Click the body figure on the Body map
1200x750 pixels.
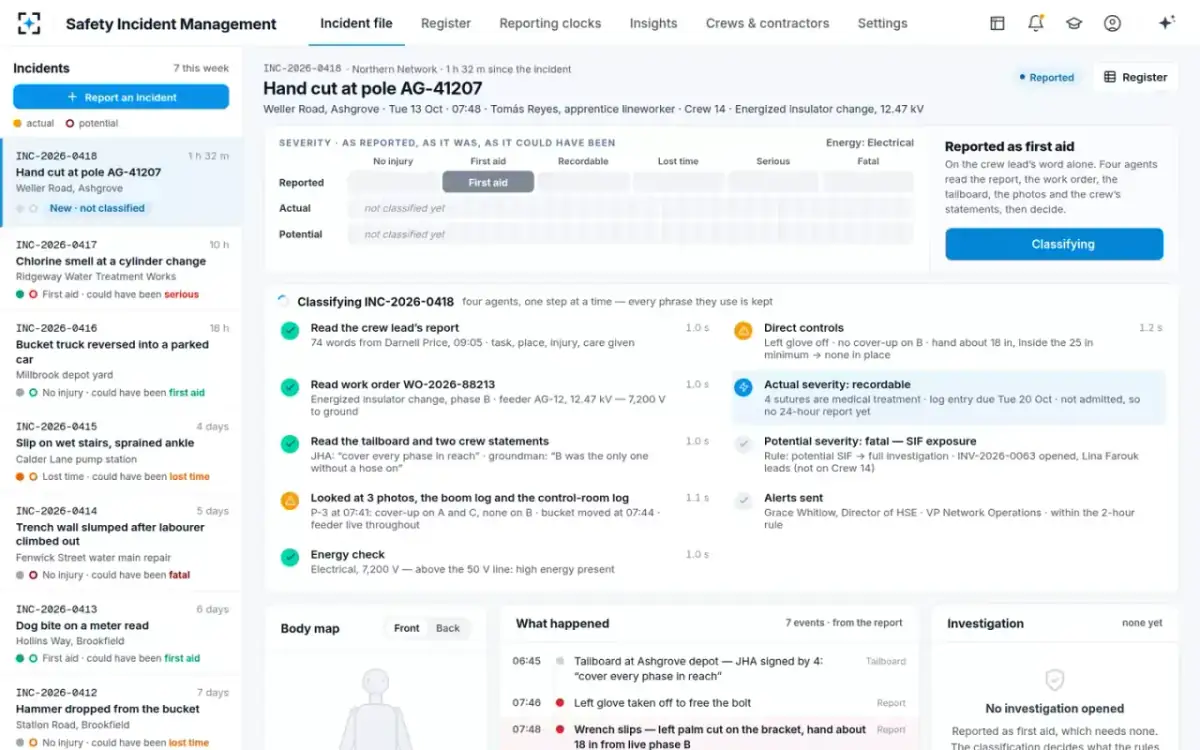376,708
